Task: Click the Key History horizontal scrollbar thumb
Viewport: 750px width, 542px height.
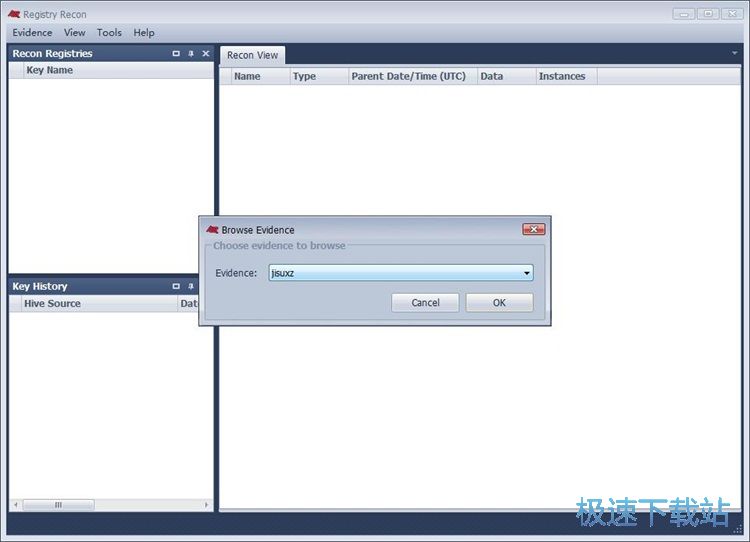Action: (x=58, y=505)
